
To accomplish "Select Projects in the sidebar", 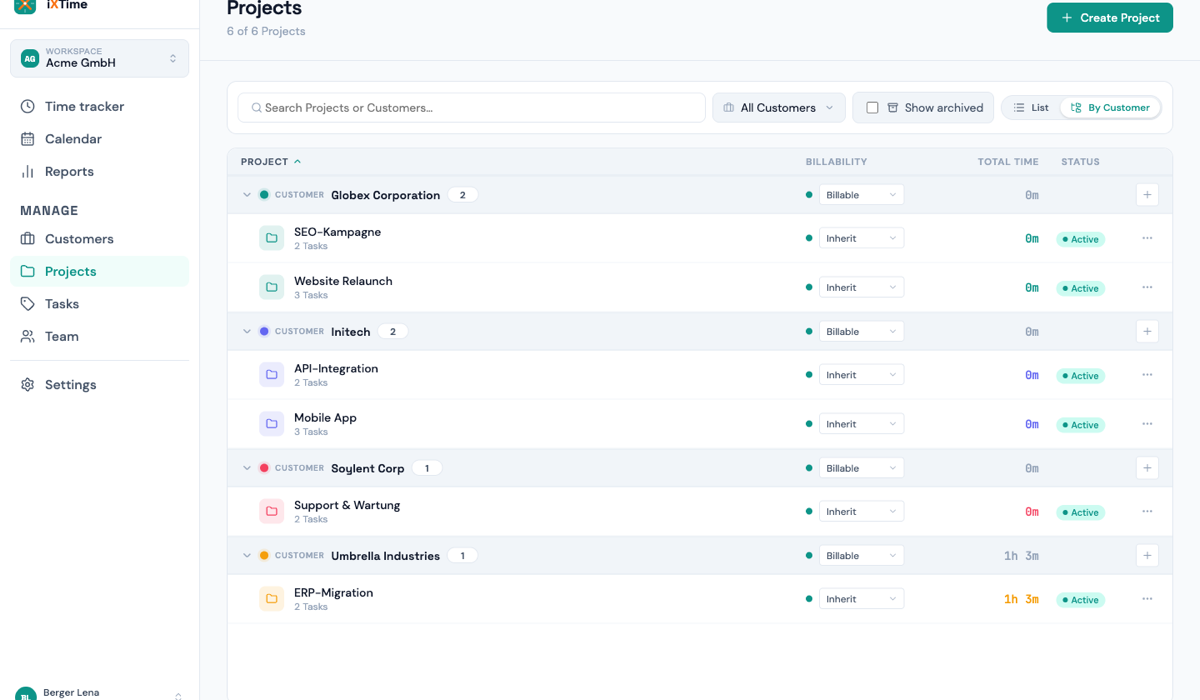I will tap(99, 271).
